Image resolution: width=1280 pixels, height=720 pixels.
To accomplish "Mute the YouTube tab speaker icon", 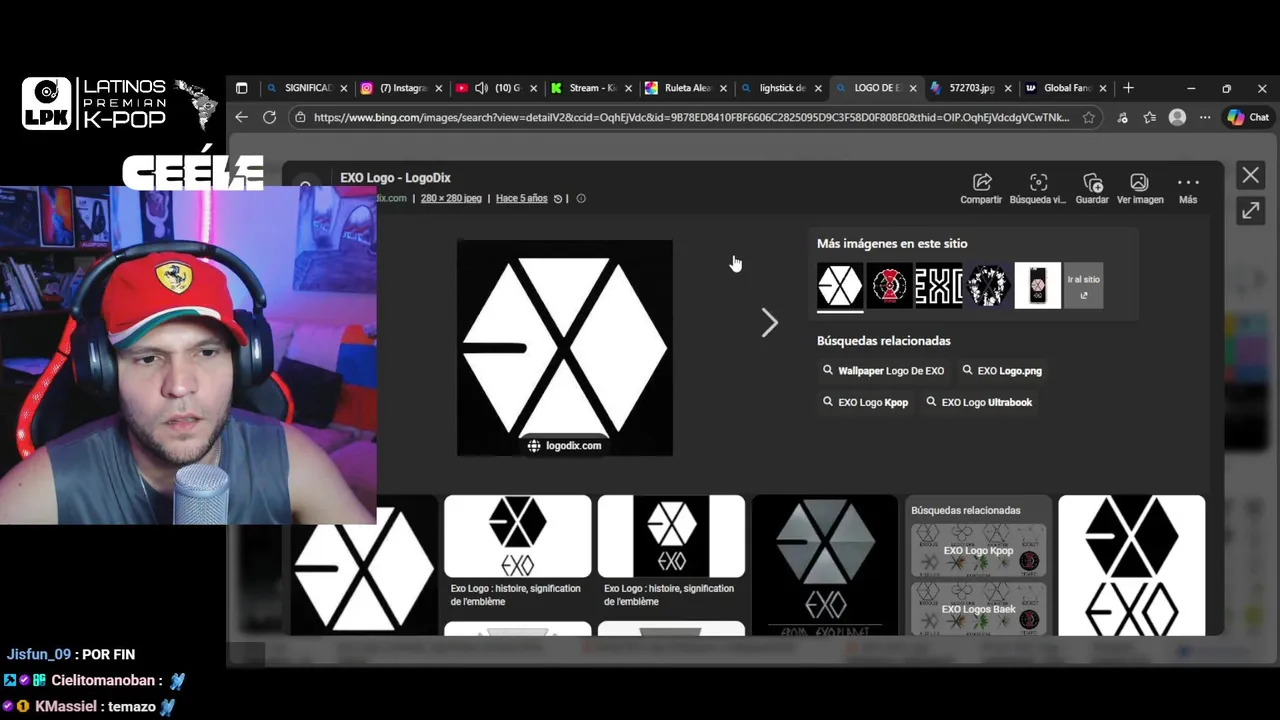I will tap(481, 88).
